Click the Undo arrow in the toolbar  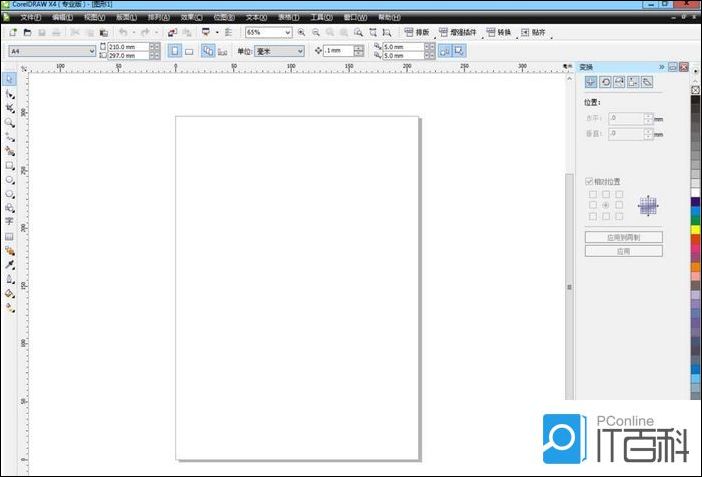pos(121,33)
